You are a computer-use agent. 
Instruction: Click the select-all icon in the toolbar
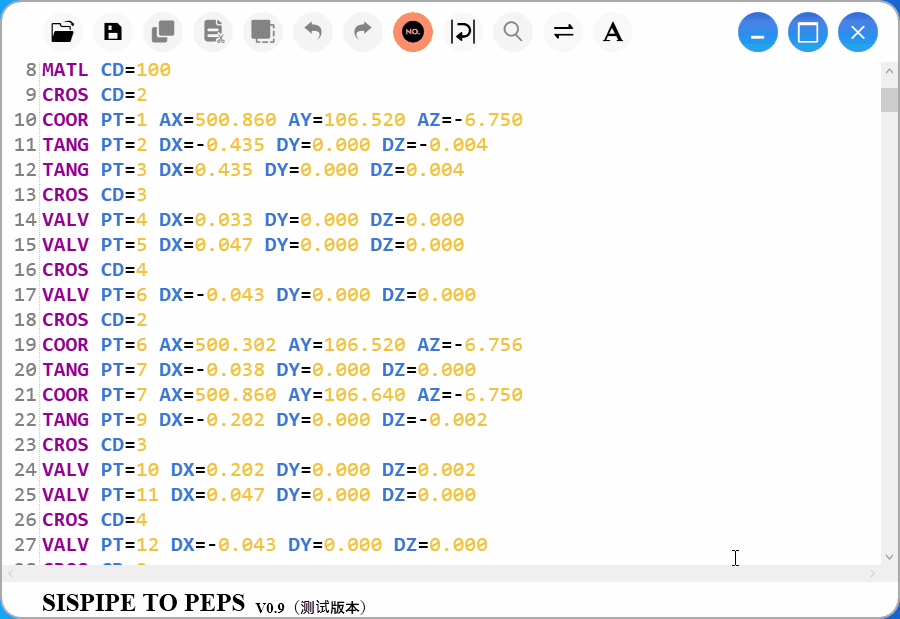[263, 32]
